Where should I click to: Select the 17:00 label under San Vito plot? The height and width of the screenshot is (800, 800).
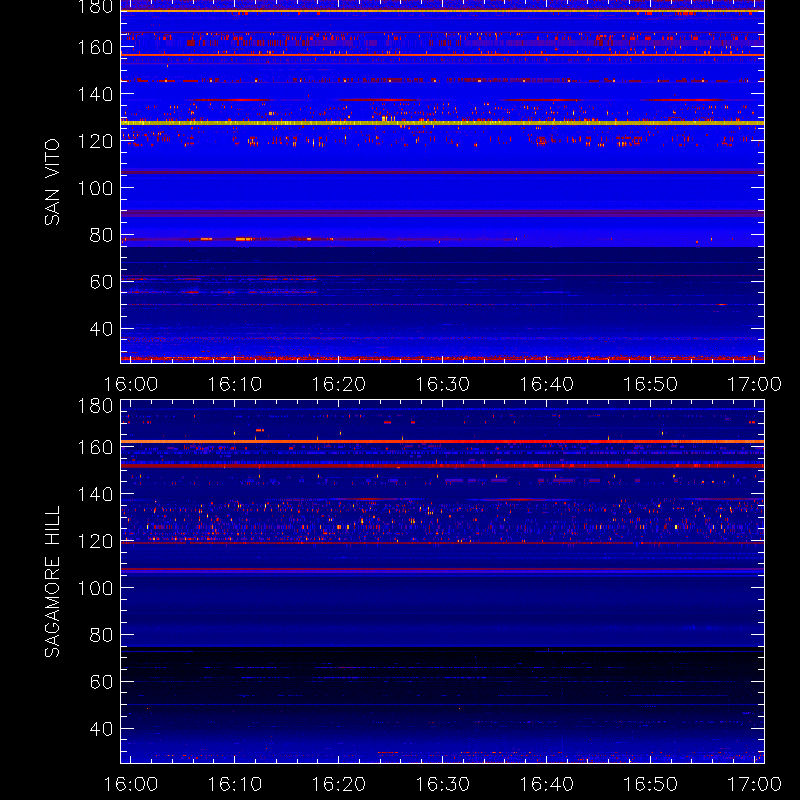[x=754, y=384]
